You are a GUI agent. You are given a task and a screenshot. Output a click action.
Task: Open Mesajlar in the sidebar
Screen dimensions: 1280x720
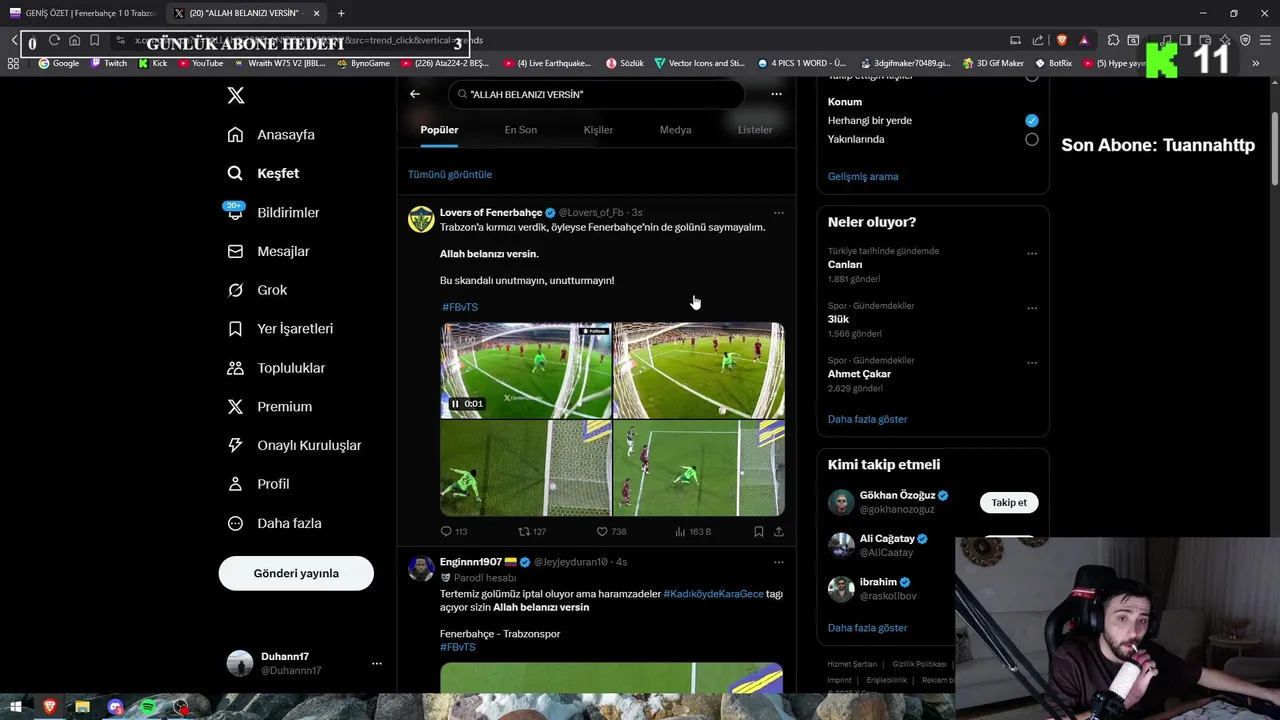[268, 251]
